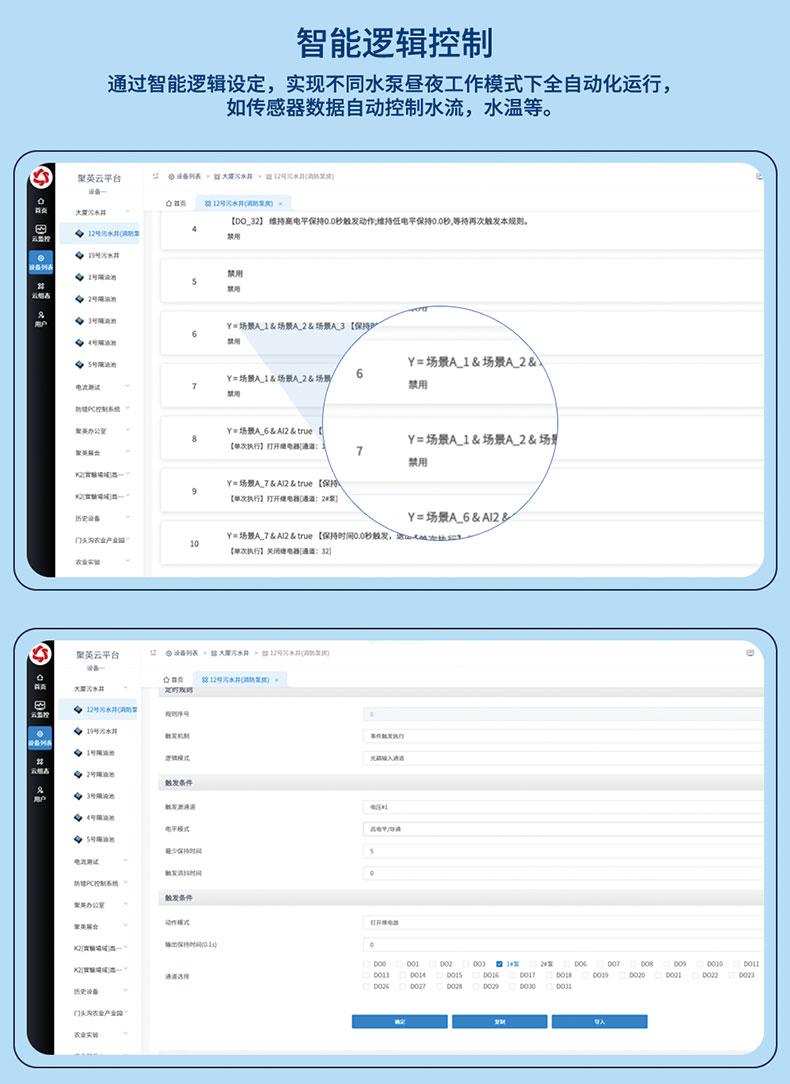The height and width of the screenshot is (1084, 790).
Task: Open 逻辑模式 dropdown in lower screenshot
Action: pos(563,758)
